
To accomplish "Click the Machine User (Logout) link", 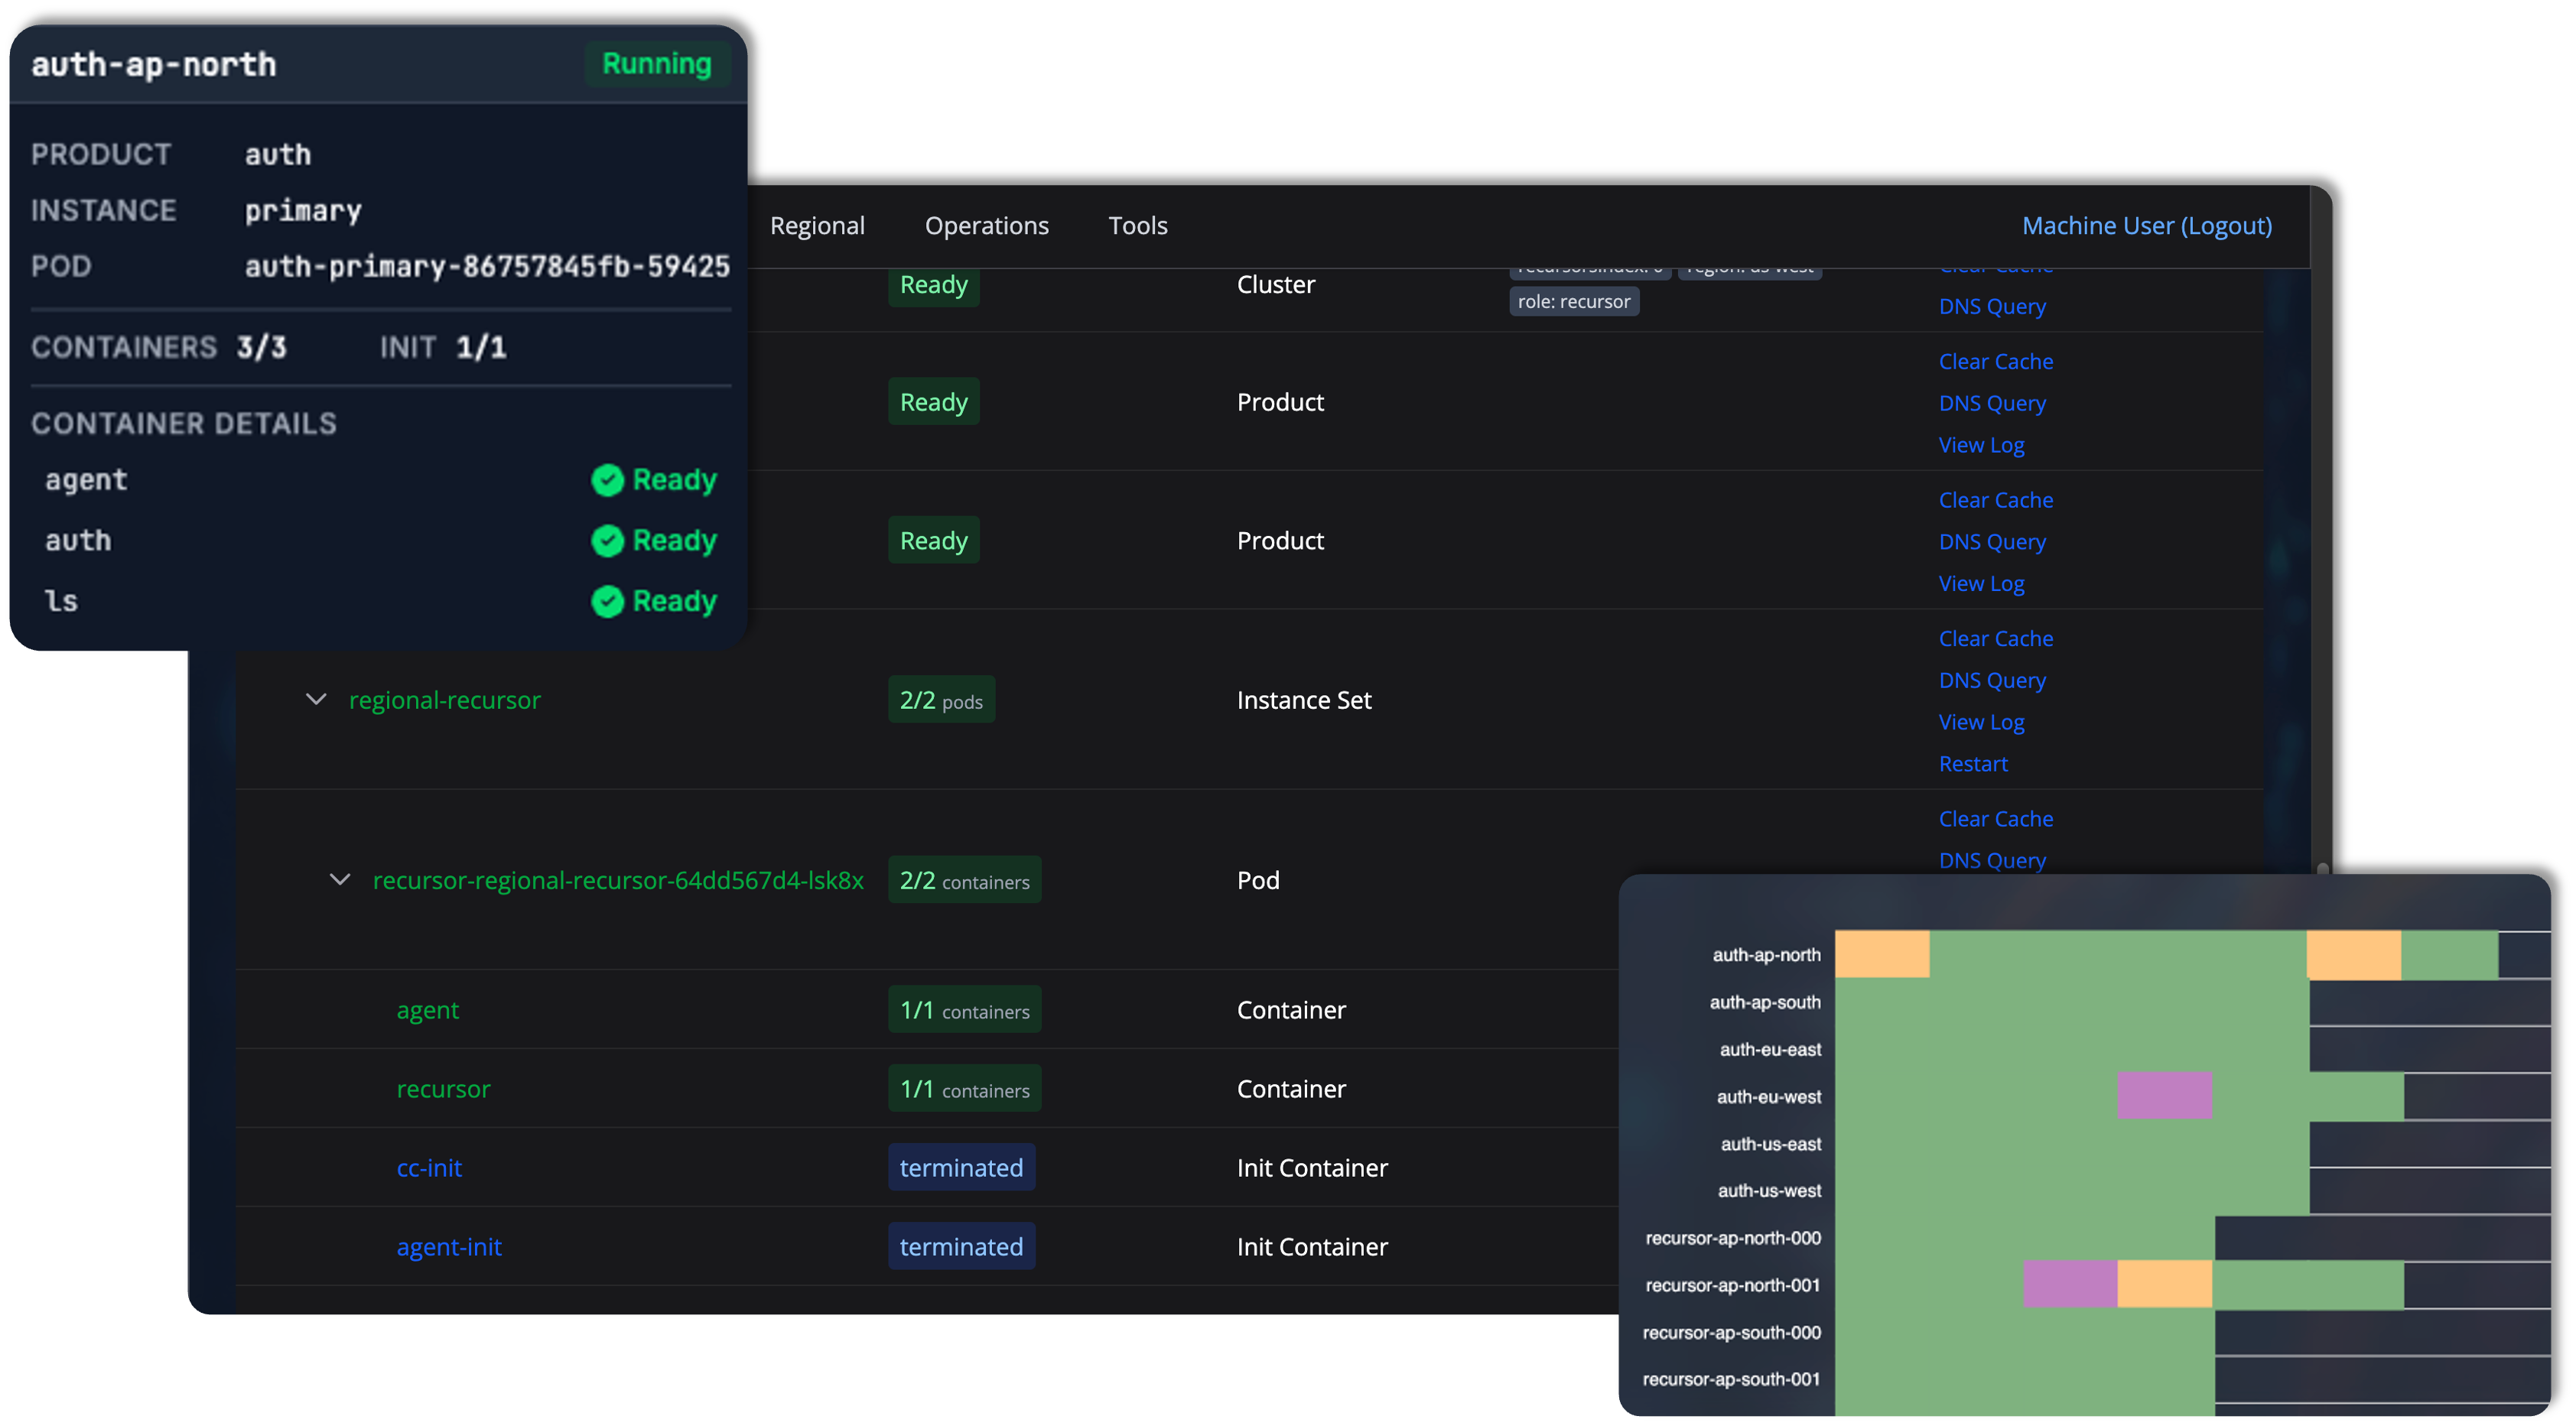I will click(2146, 225).
